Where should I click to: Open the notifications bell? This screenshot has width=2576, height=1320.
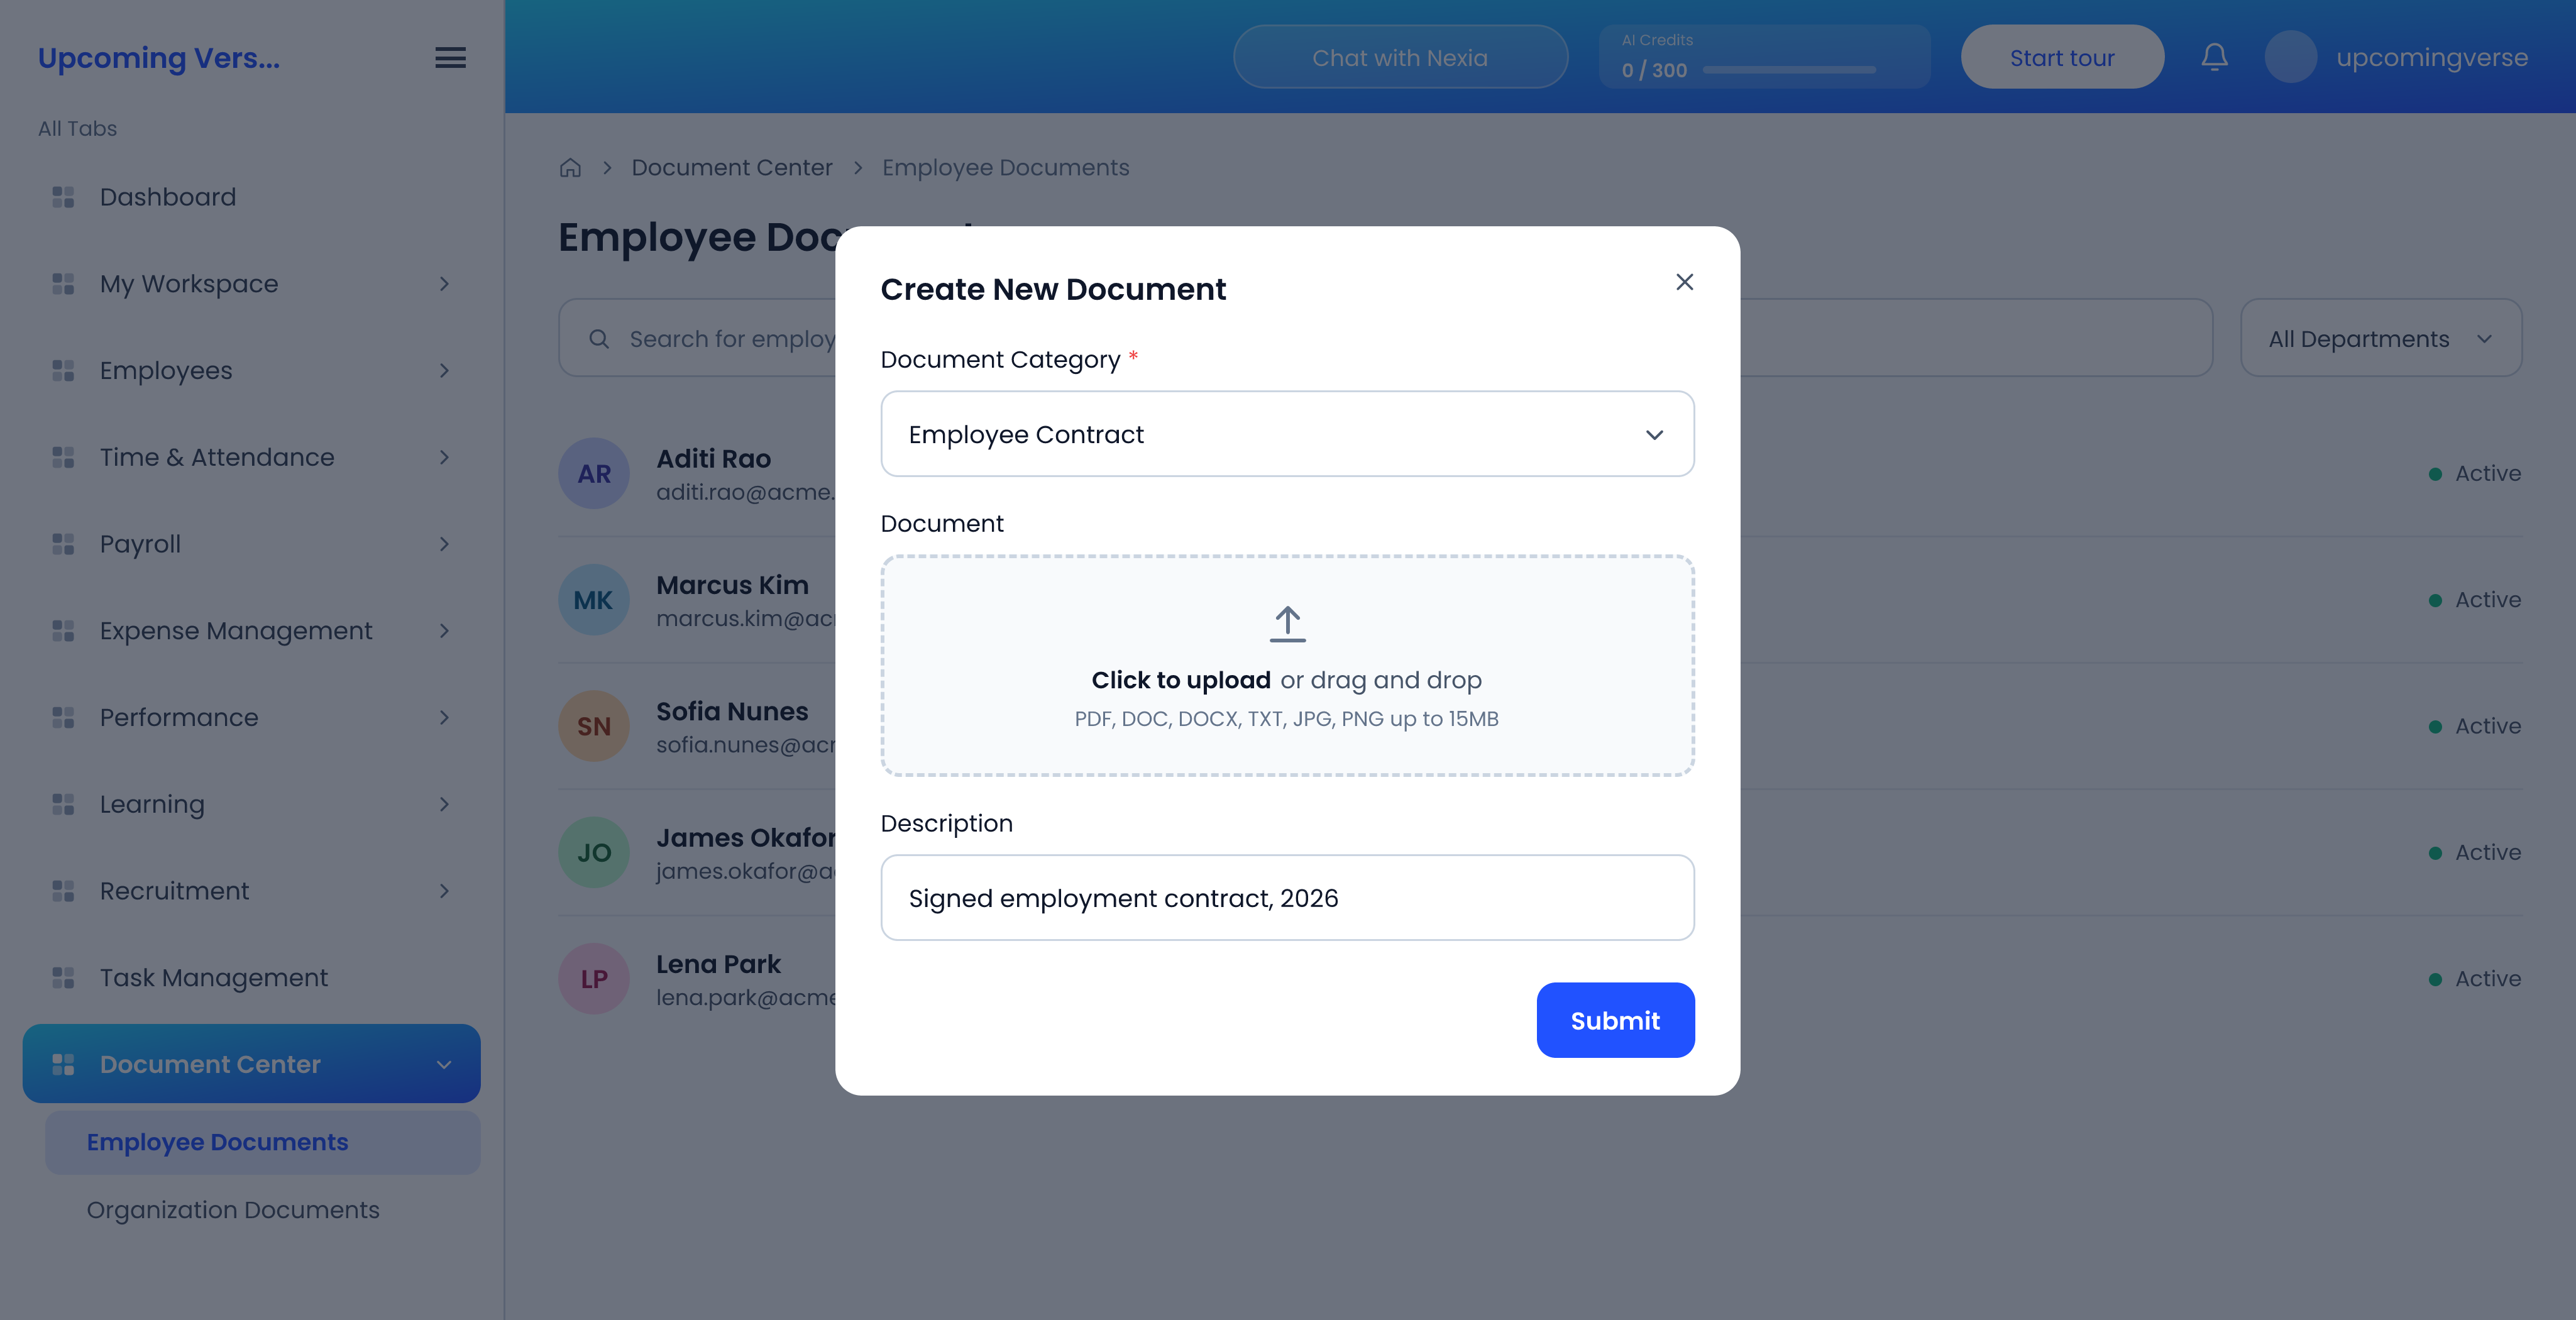2214,57
